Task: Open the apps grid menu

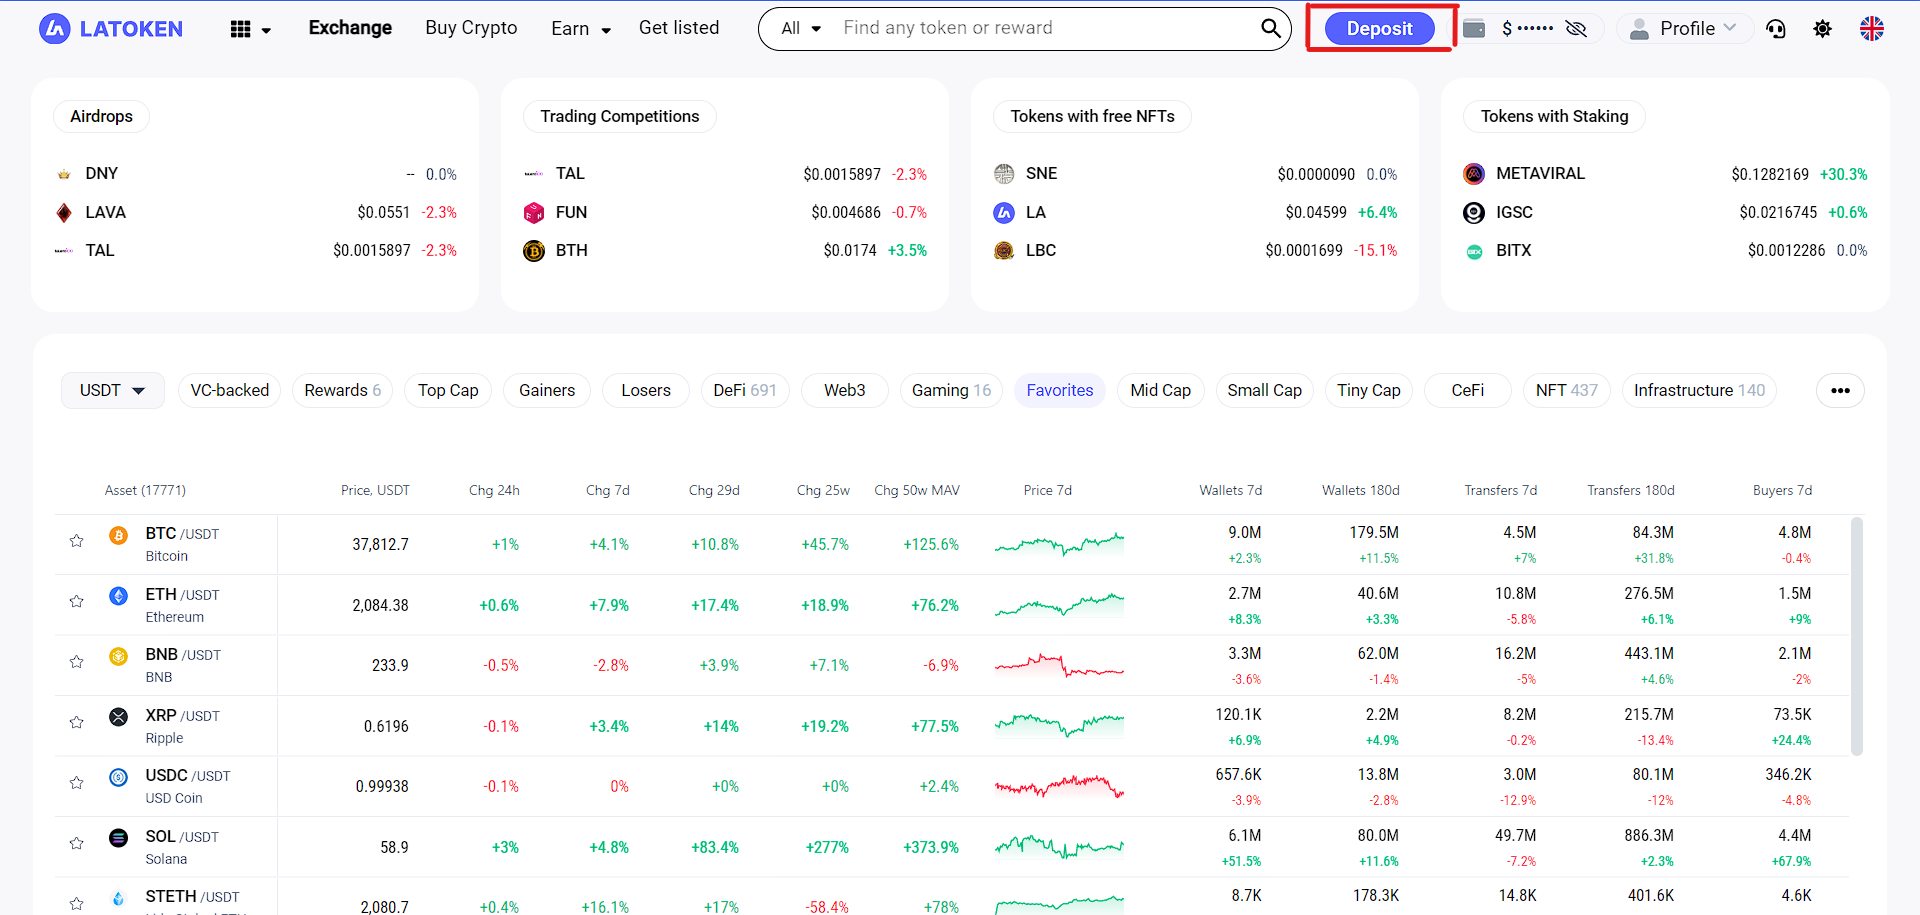Action: point(250,29)
